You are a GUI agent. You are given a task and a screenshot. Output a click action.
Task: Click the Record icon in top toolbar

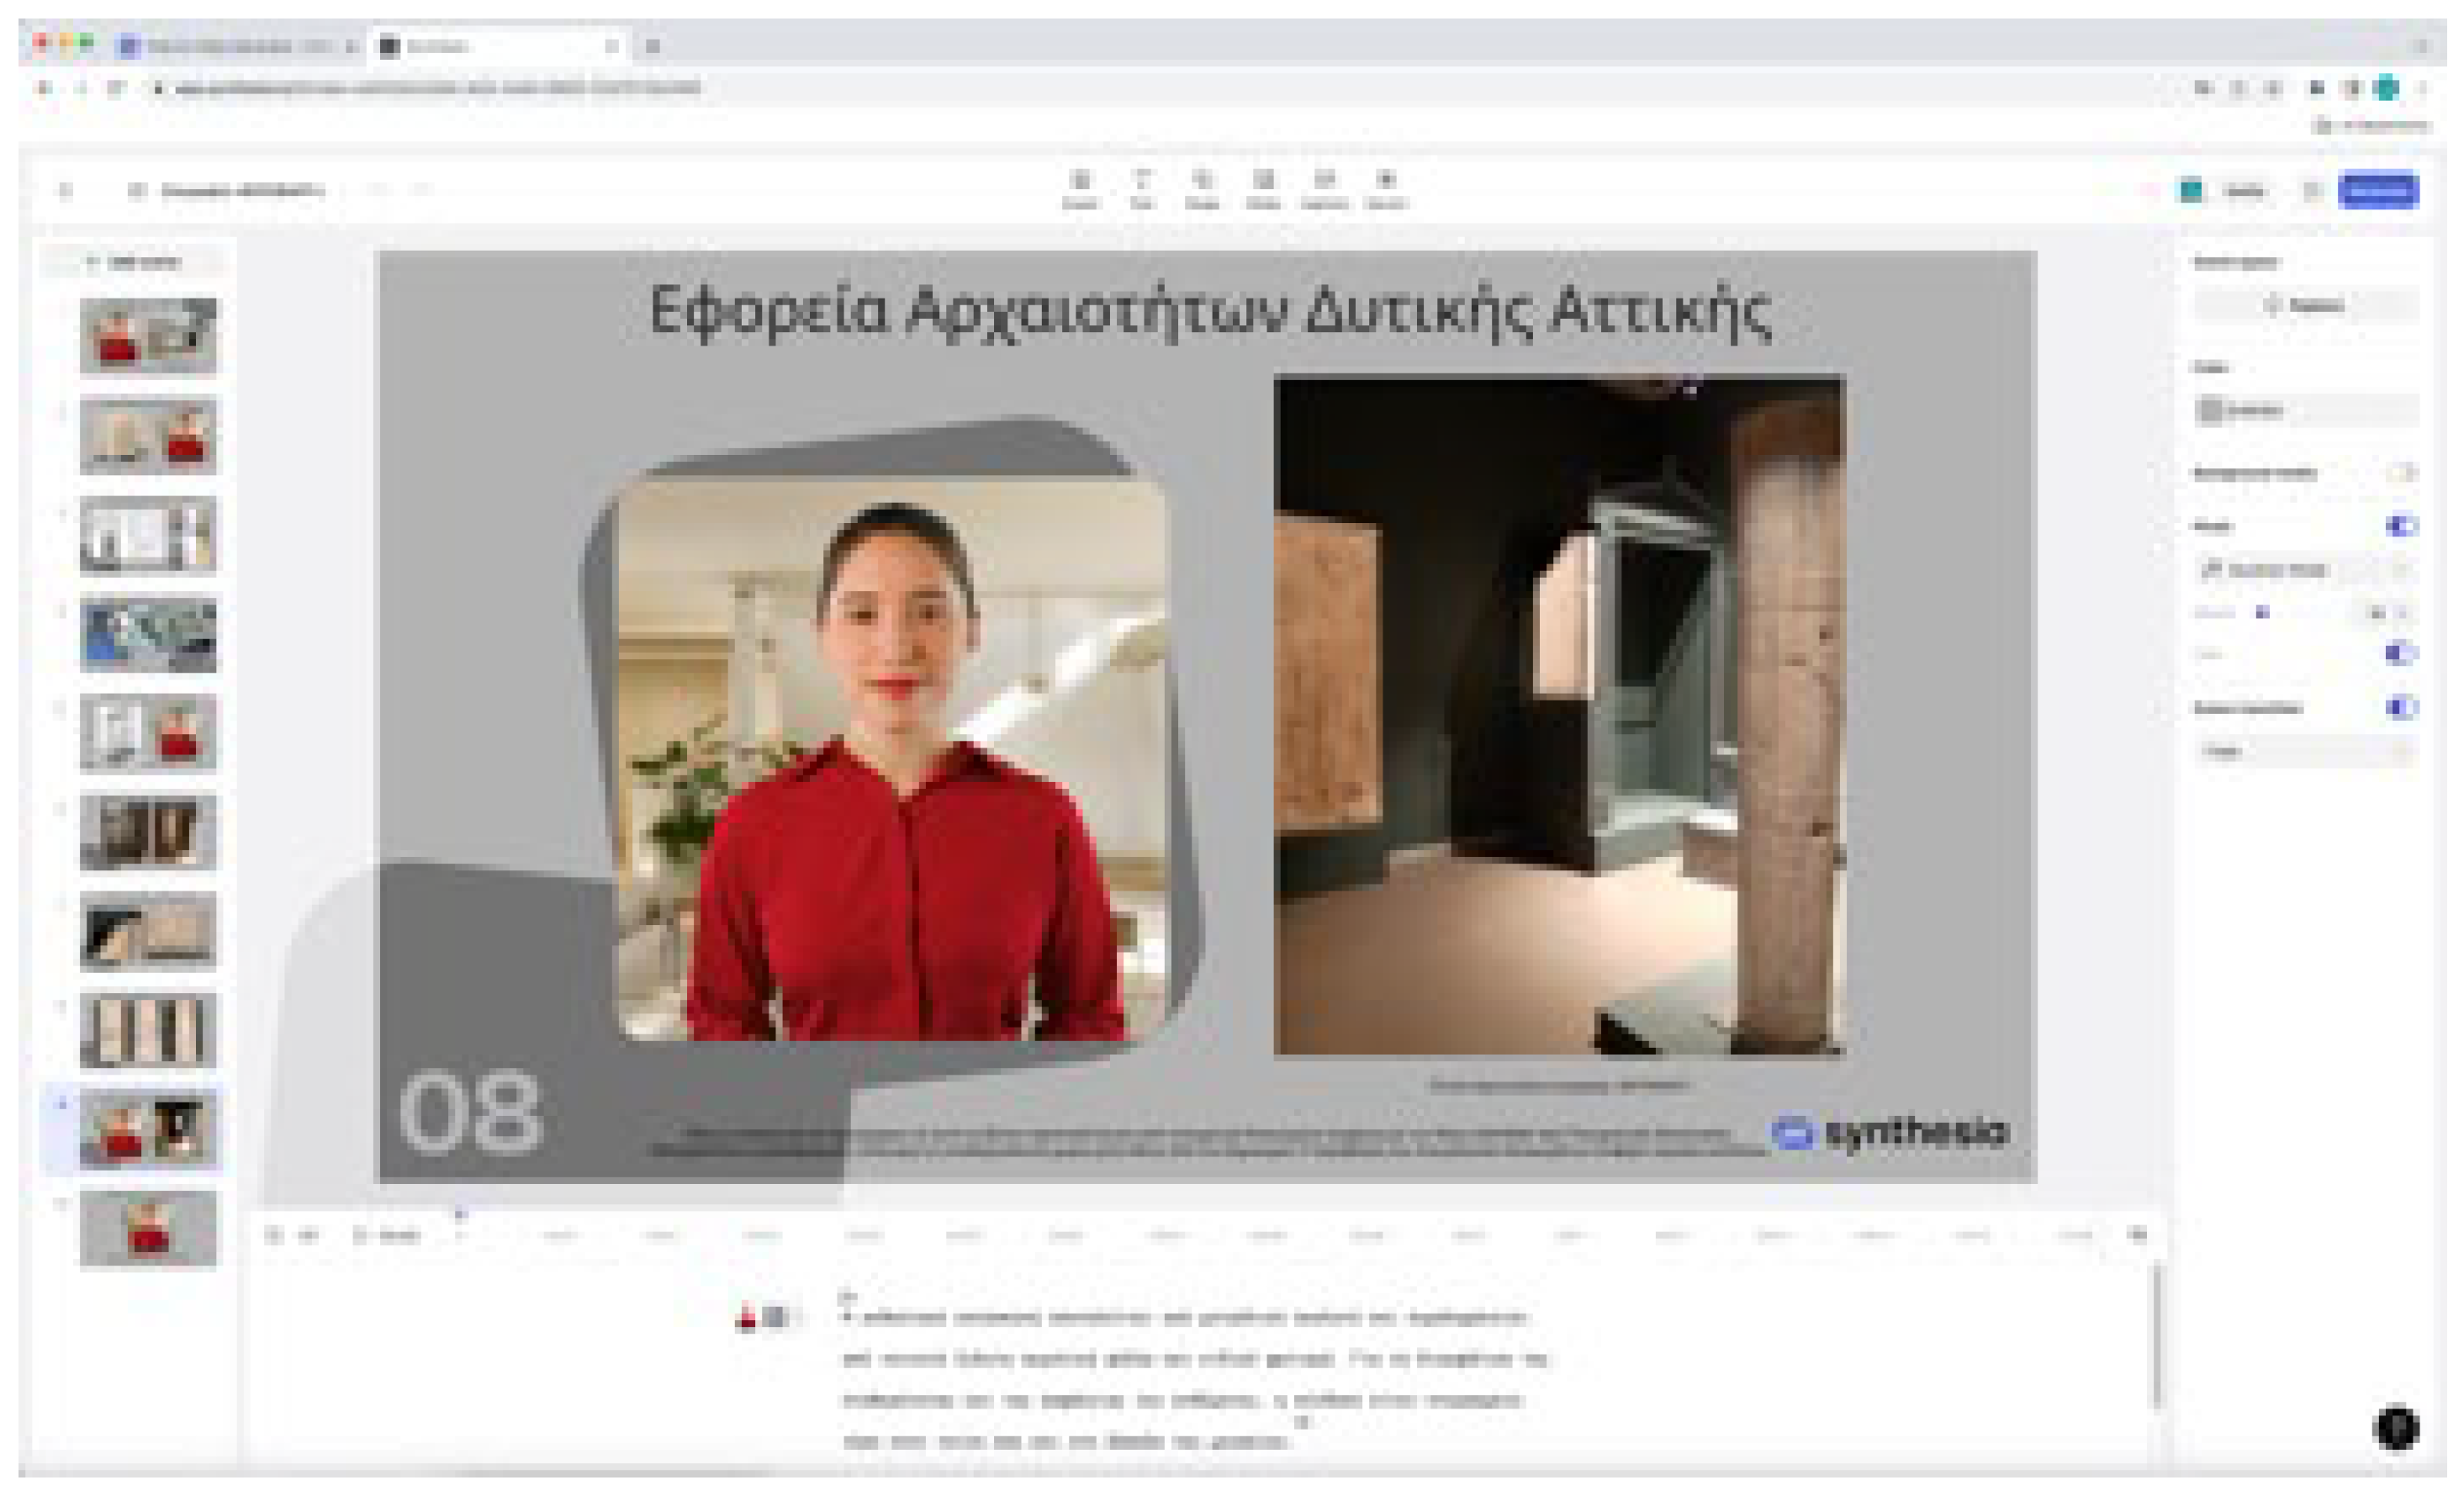(x=1385, y=187)
